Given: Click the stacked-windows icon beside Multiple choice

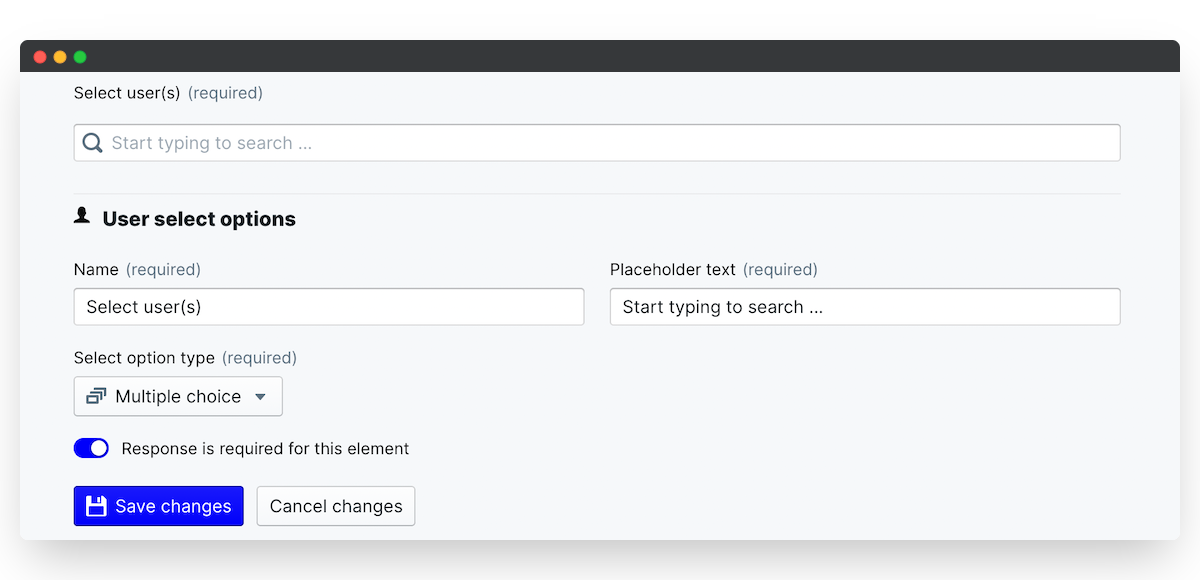Looking at the screenshot, I should (96, 397).
